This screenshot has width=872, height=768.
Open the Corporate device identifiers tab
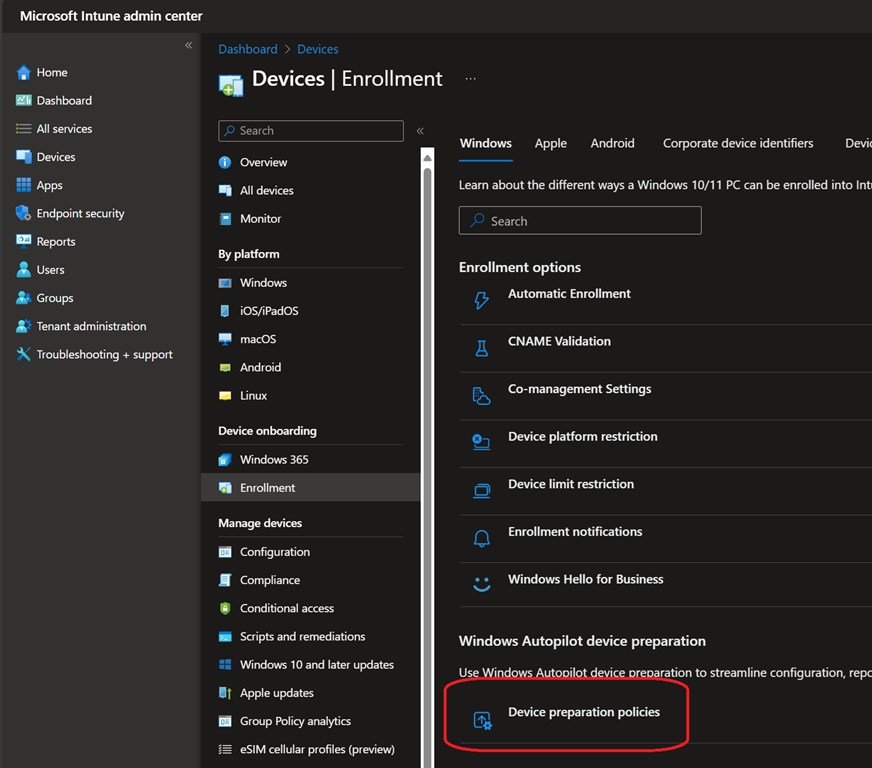tap(737, 144)
